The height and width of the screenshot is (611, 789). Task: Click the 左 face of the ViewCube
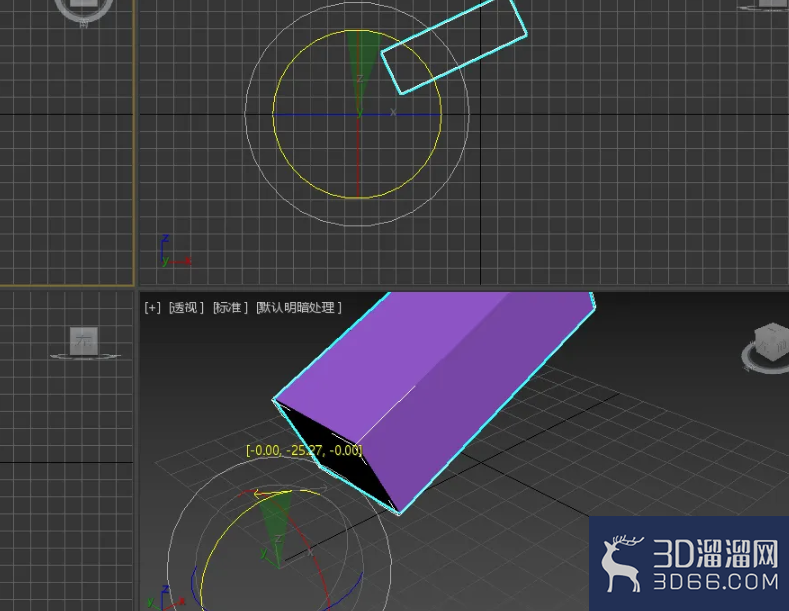click(82, 341)
